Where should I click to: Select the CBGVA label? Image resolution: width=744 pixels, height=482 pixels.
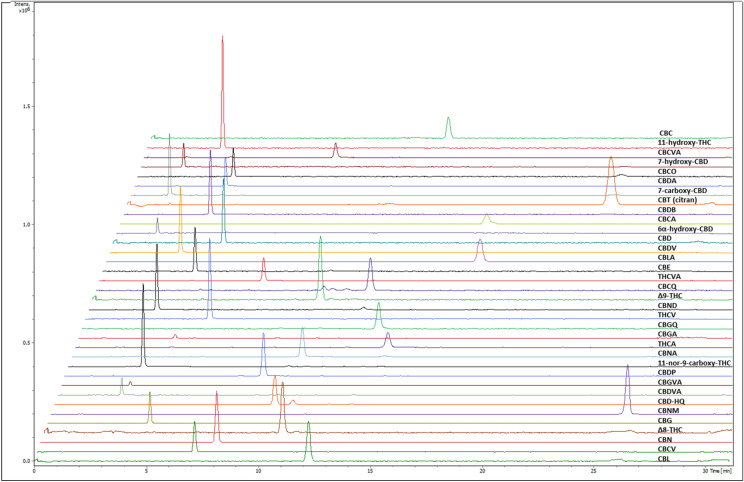point(670,382)
